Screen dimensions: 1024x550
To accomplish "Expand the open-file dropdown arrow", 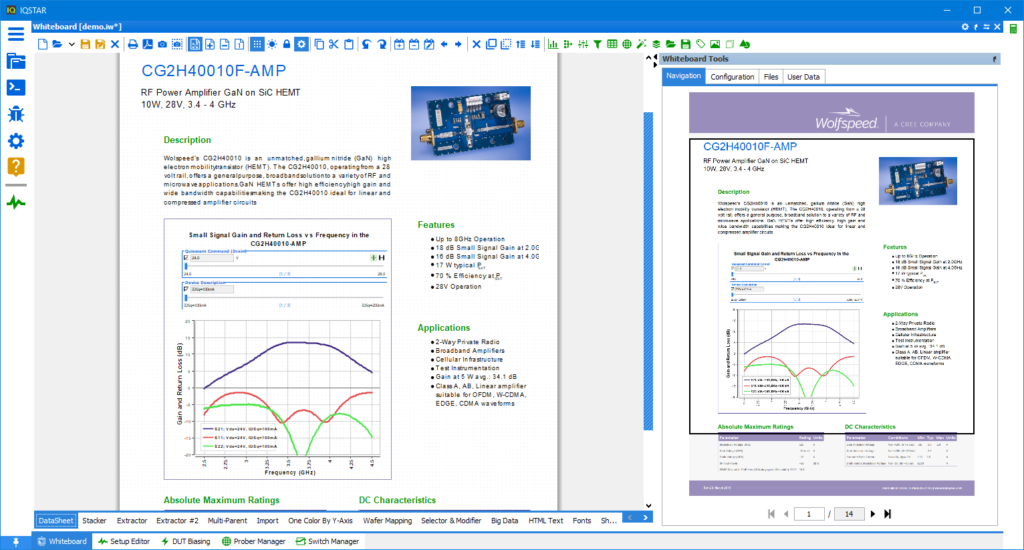I will [71, 44].
